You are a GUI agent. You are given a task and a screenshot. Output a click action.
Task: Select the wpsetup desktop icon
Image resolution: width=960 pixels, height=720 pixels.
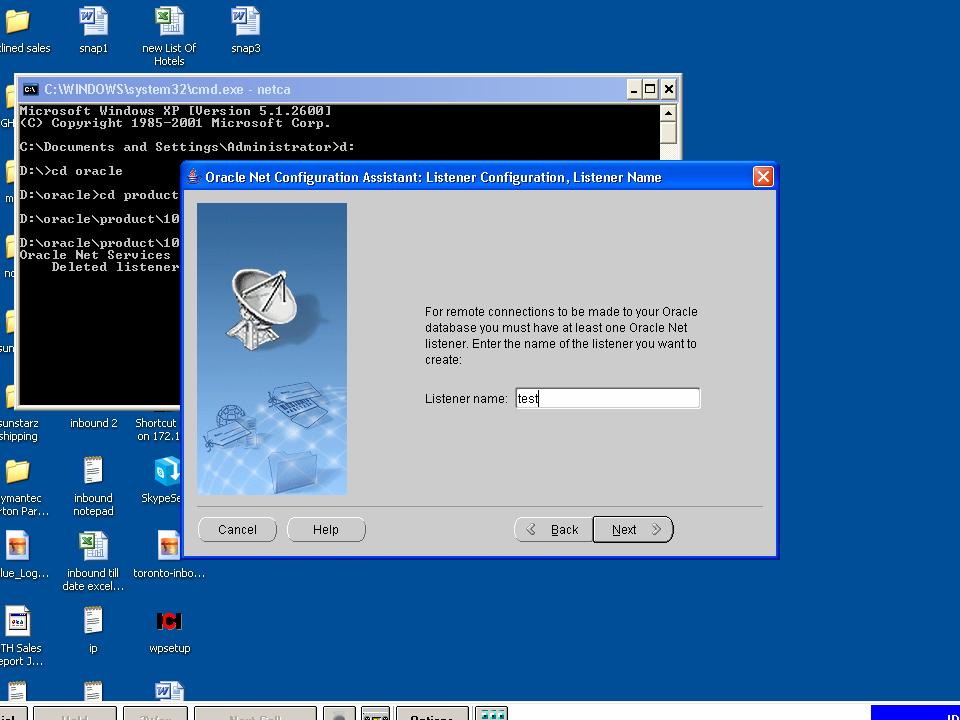(x=169, y=621)
